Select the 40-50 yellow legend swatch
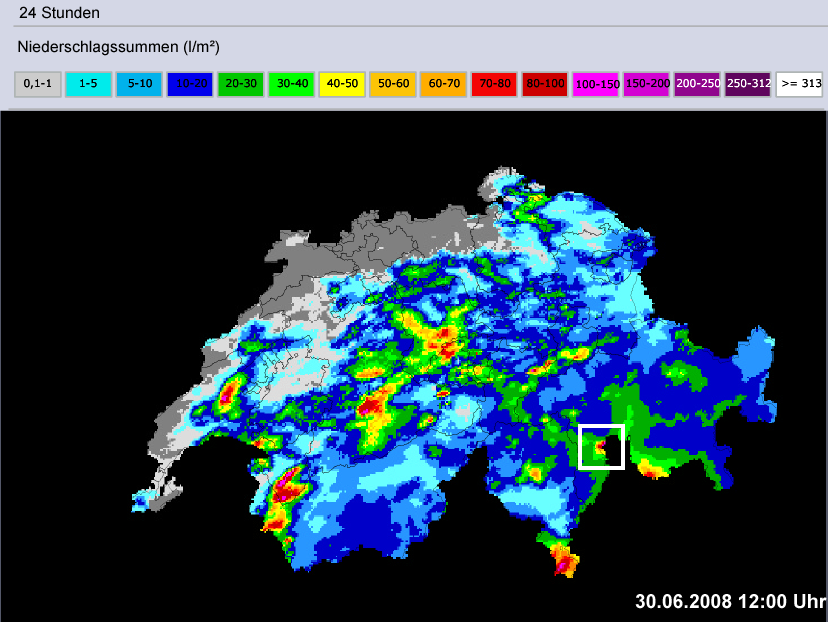 coord(342,84)
